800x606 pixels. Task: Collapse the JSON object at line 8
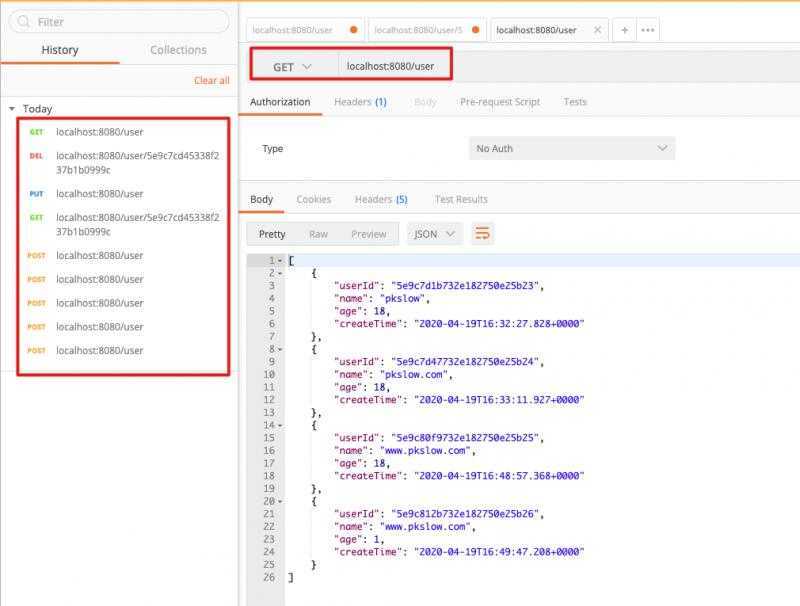click(x=280, y=349)
